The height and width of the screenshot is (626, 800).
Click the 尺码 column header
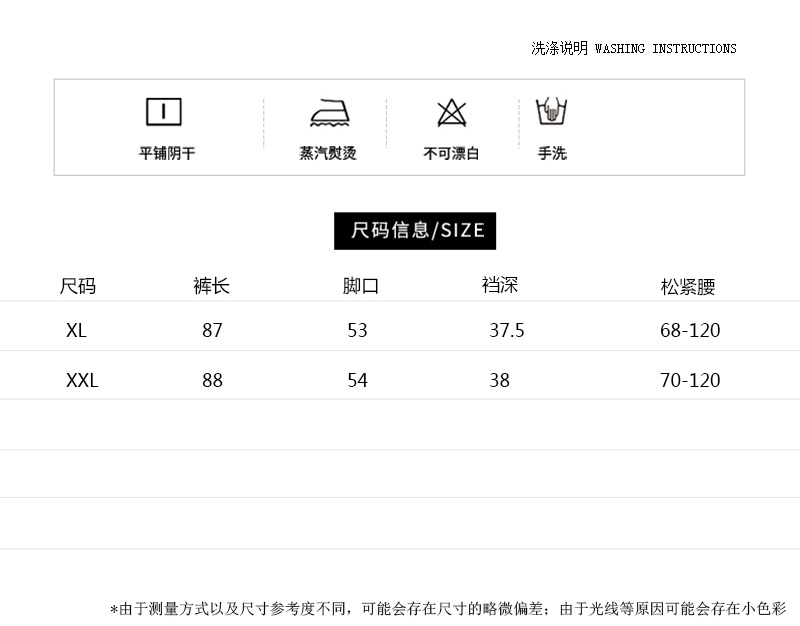78,286
